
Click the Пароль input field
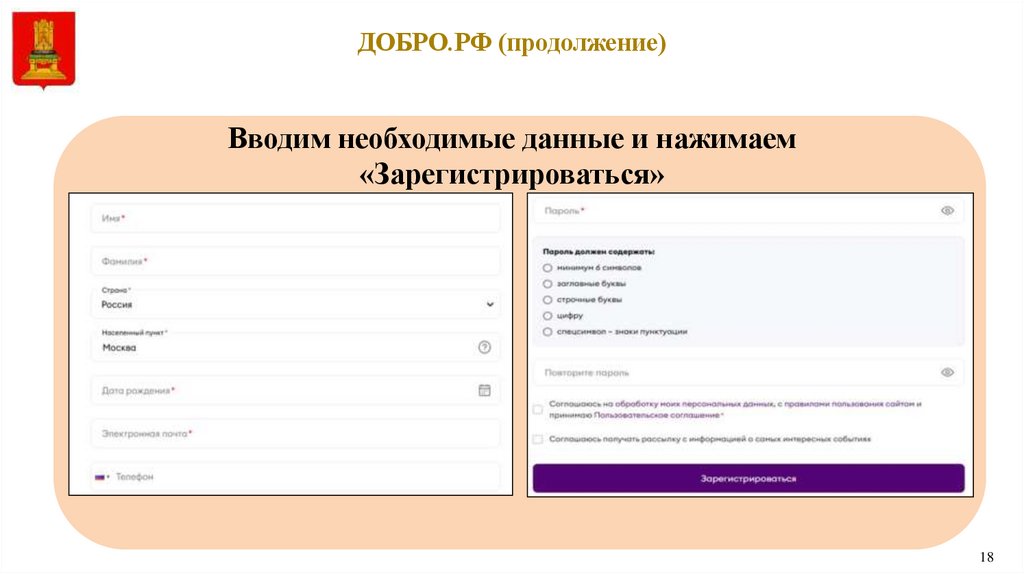(748, 211)
